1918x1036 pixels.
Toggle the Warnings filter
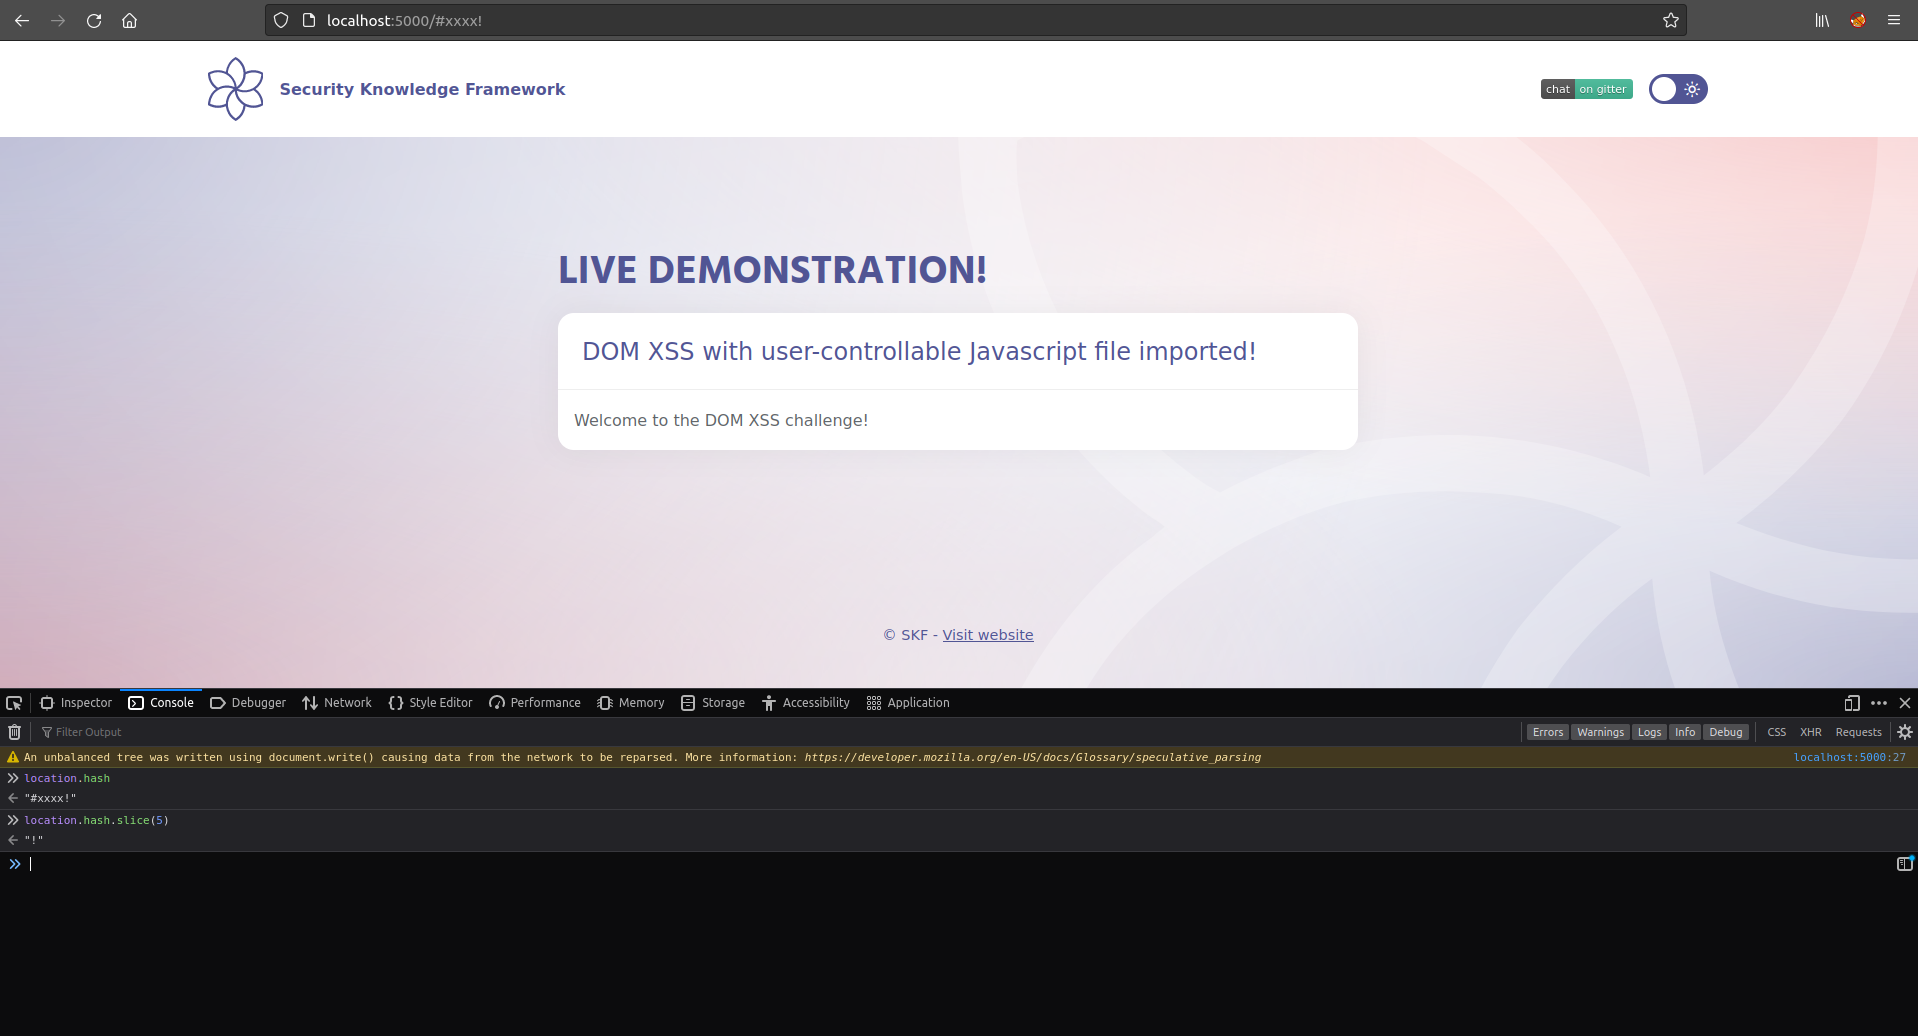coord(1600,732)
